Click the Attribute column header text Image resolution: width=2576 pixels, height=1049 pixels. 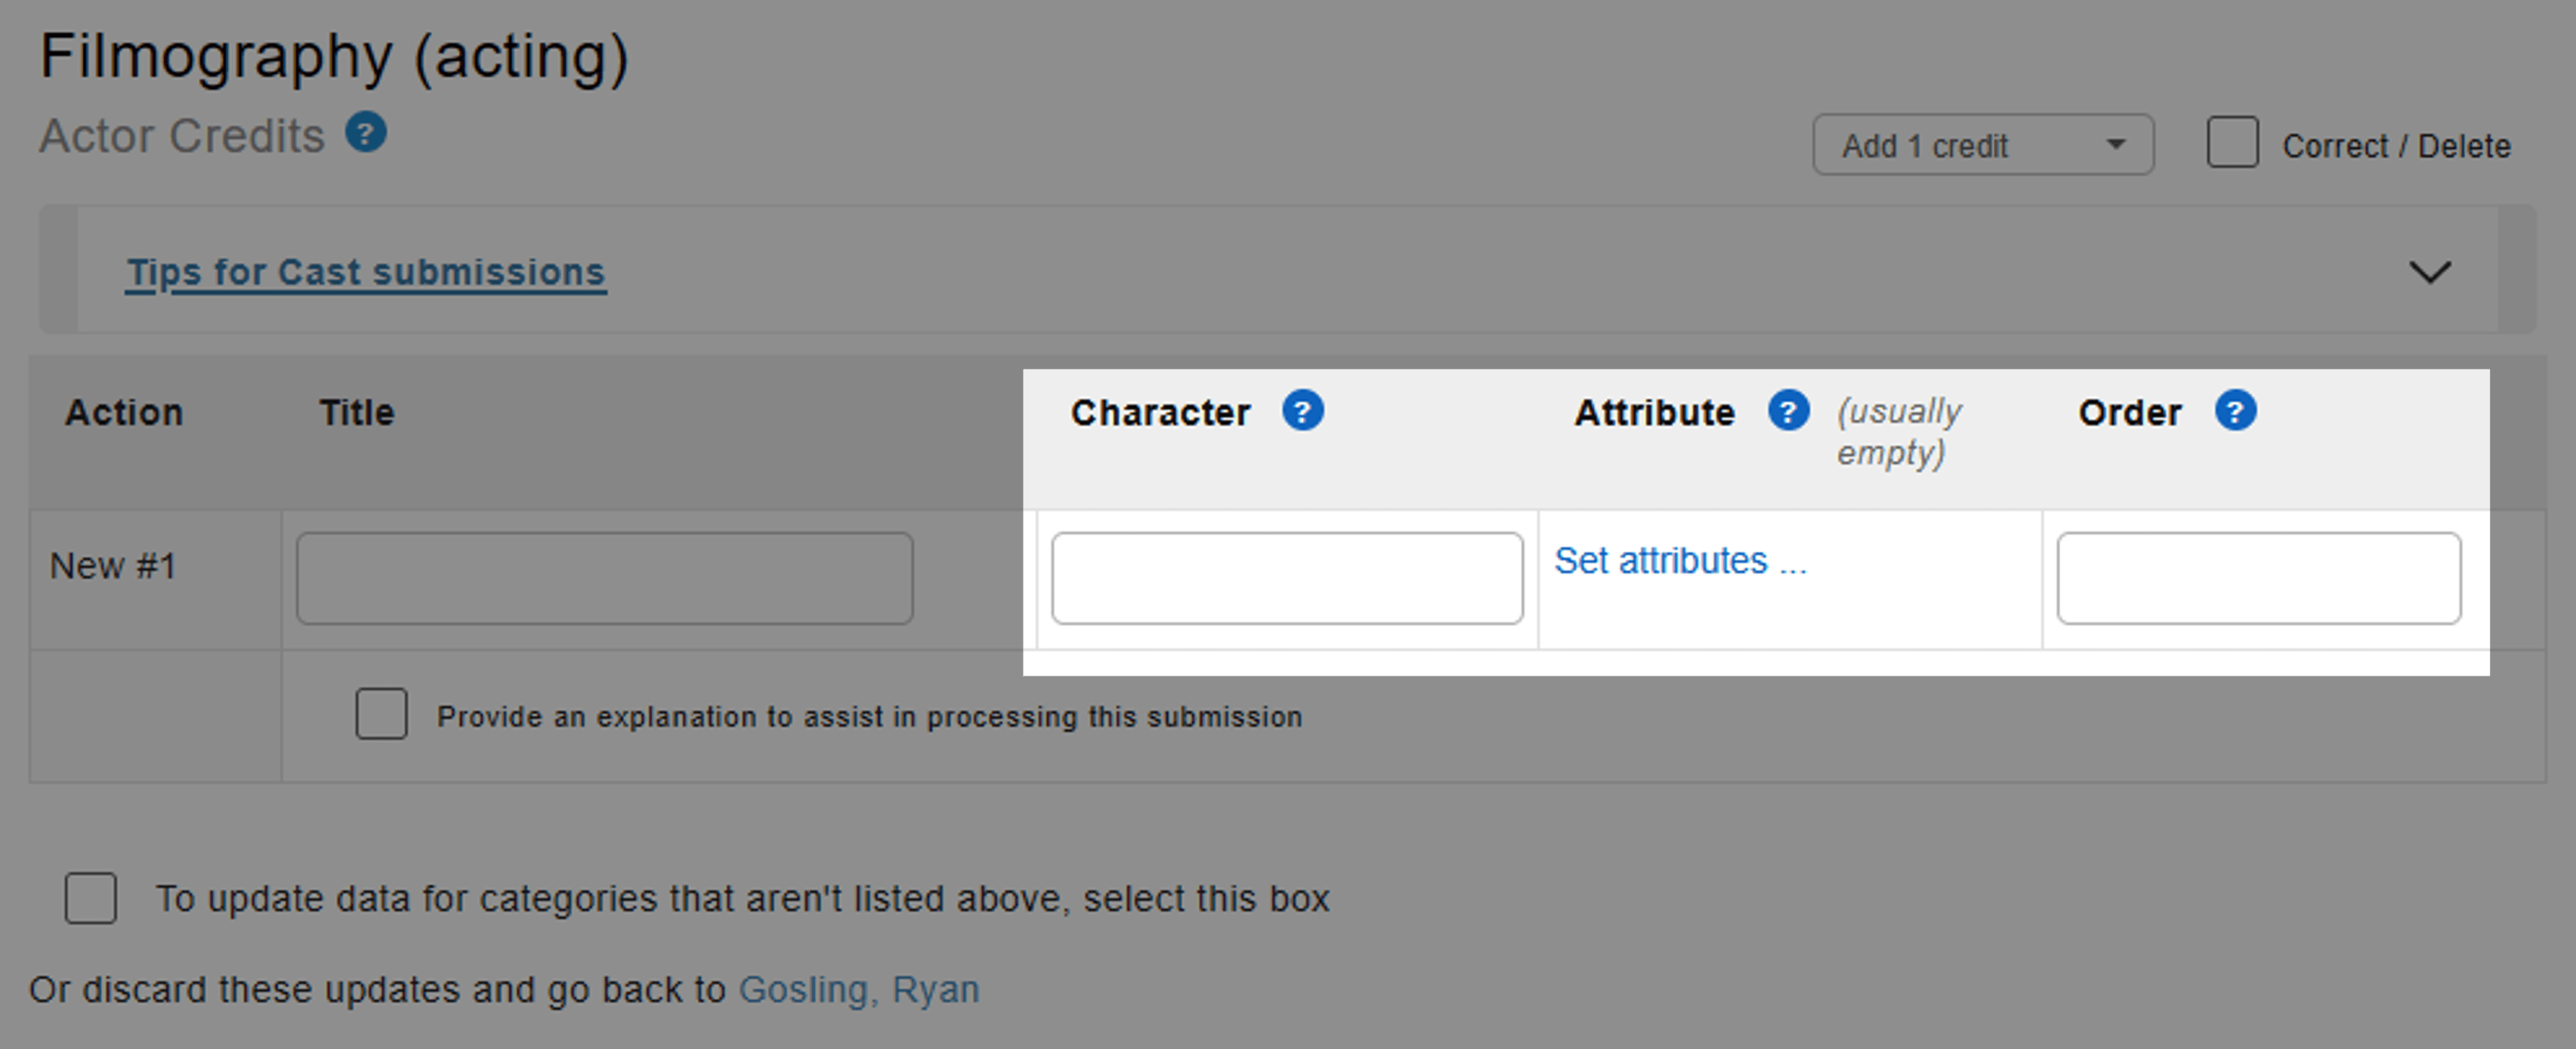click(1654, 412)
